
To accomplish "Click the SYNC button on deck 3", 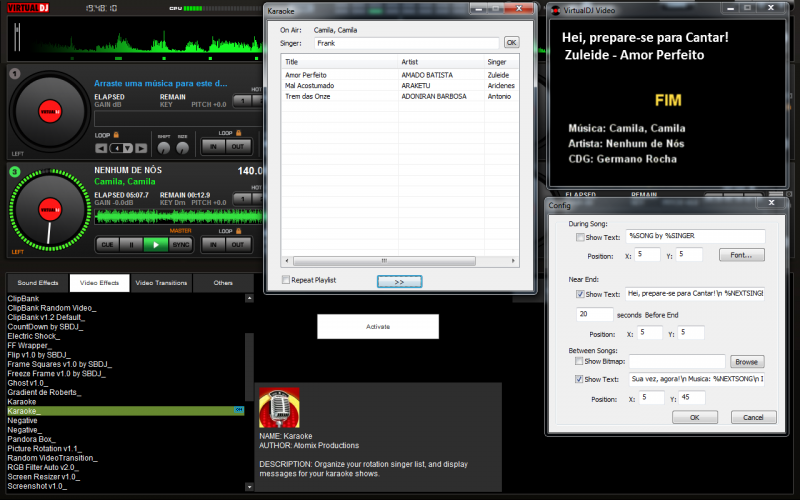I will coord(181,245).
